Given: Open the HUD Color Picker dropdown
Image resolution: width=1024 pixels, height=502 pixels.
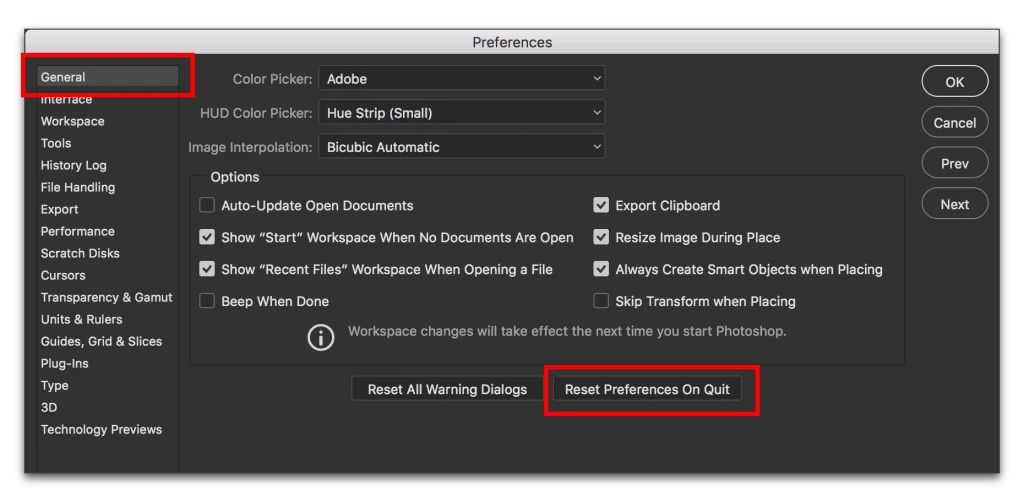Looking at the screenshot, I should [x=462, y=112].
